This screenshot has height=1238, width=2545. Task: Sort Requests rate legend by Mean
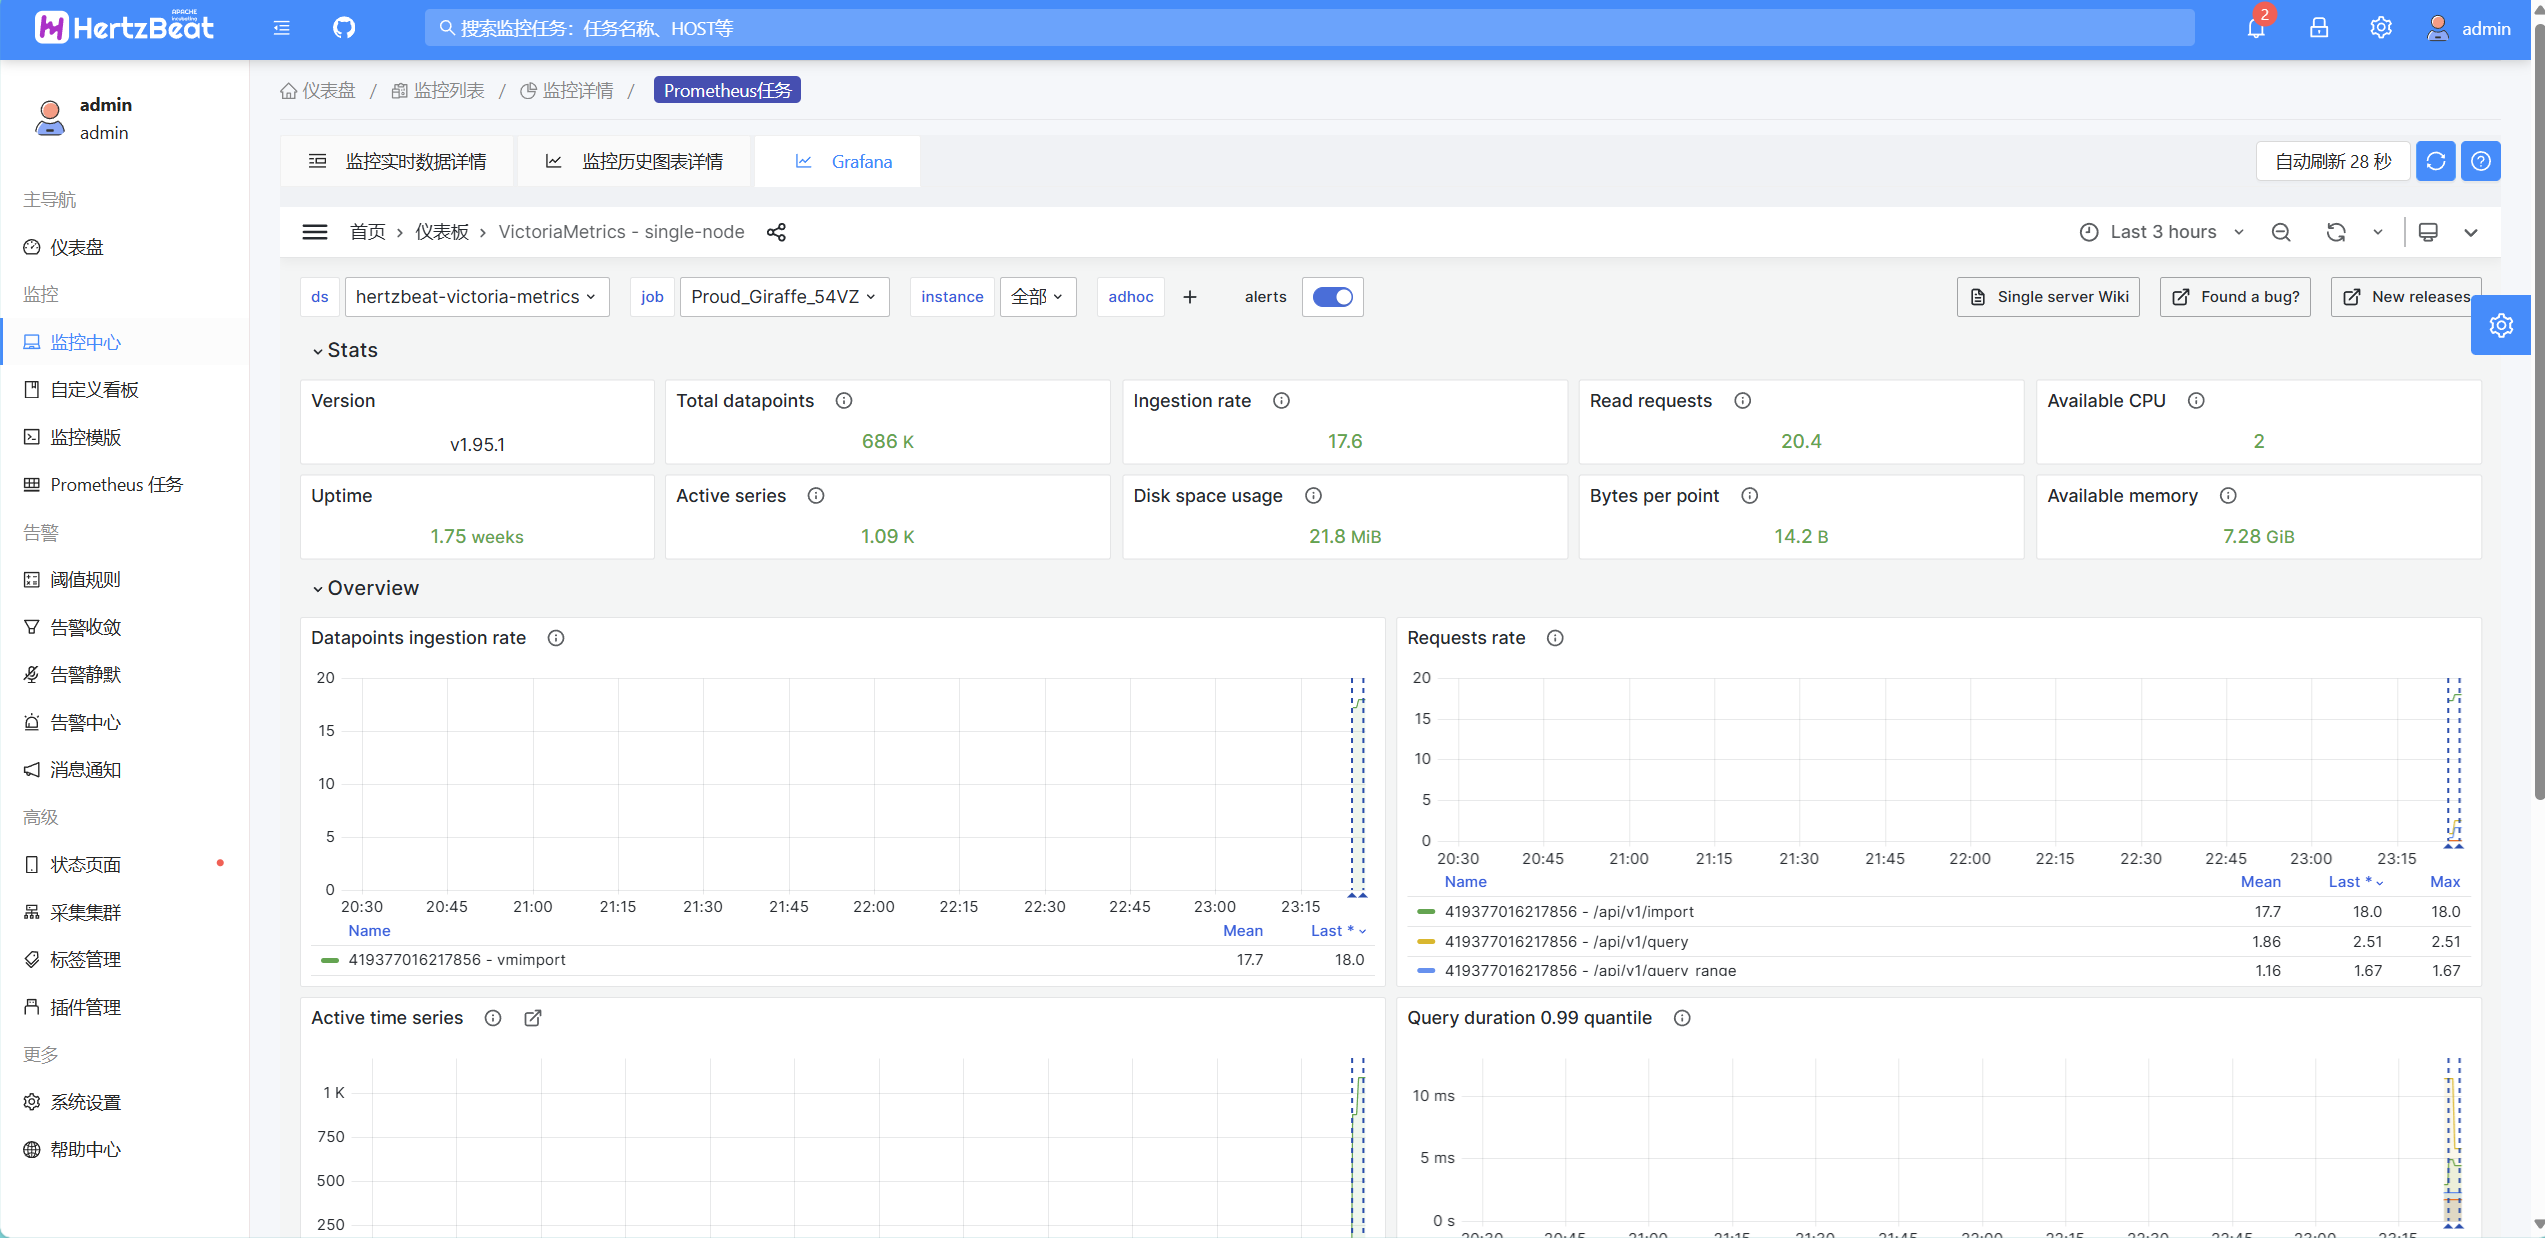[x=2260, y=882]
